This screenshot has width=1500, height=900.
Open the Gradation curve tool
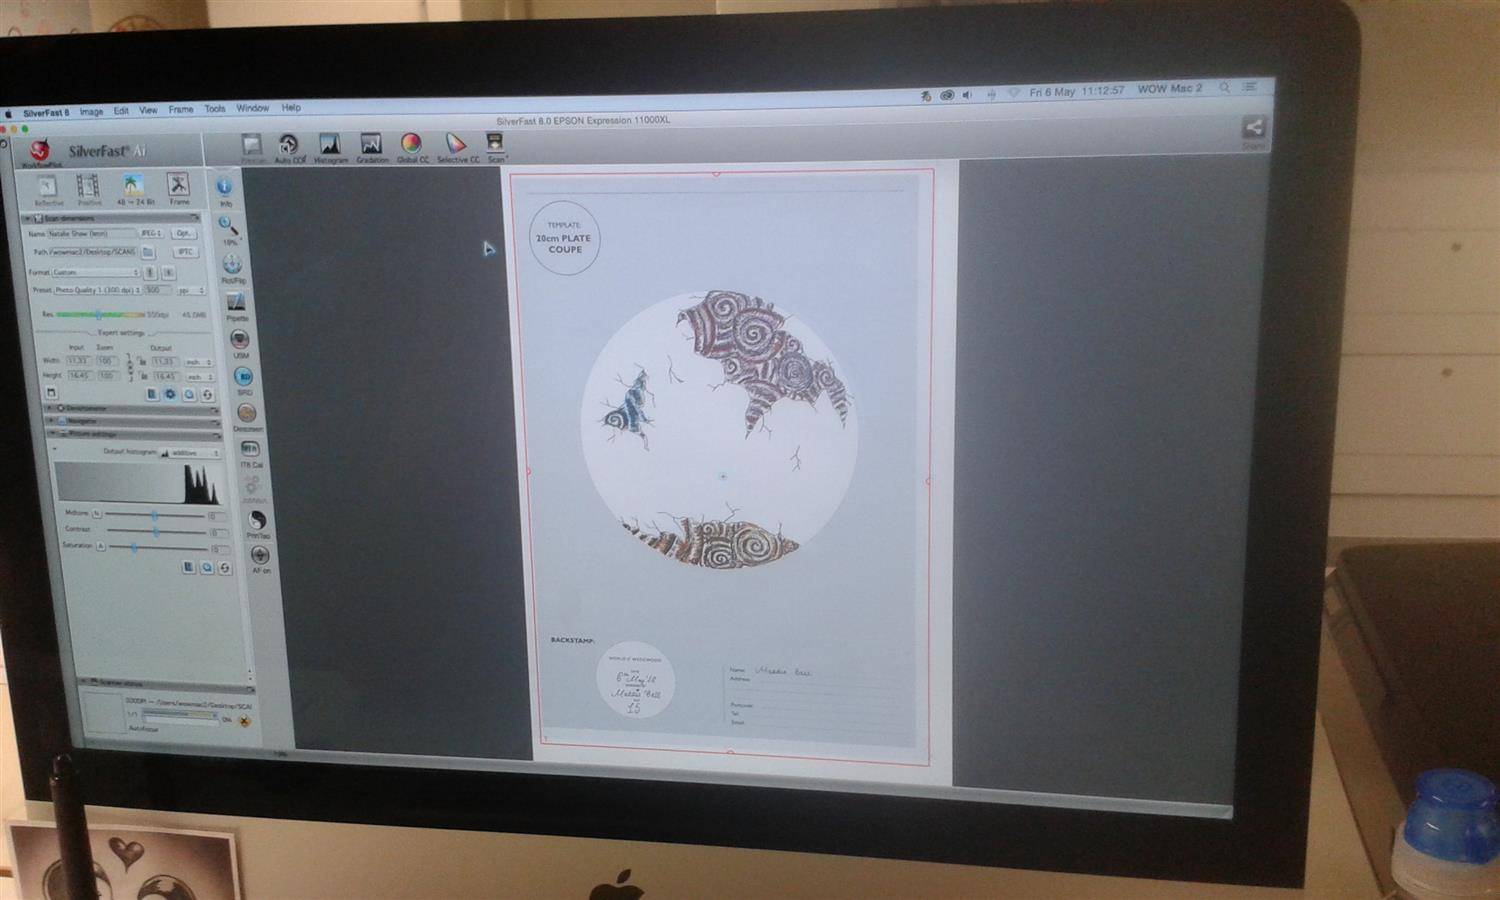[x=371, y=146]
